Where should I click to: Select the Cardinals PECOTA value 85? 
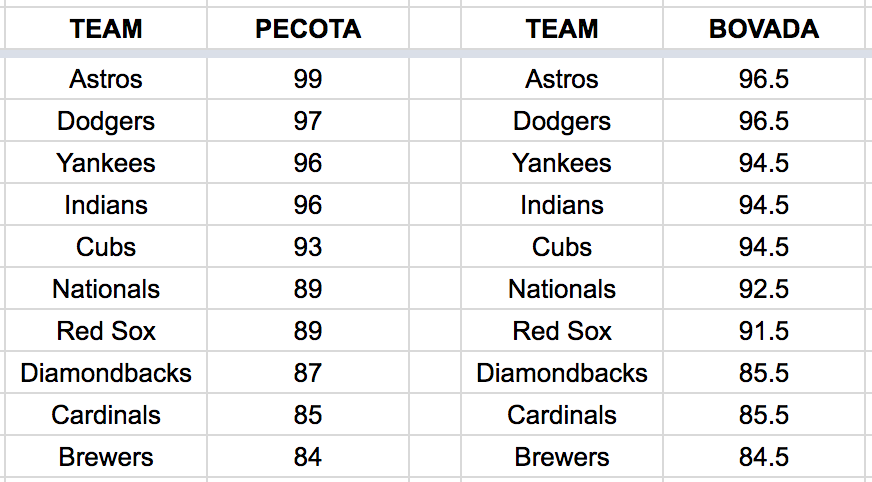click(308, 415)
